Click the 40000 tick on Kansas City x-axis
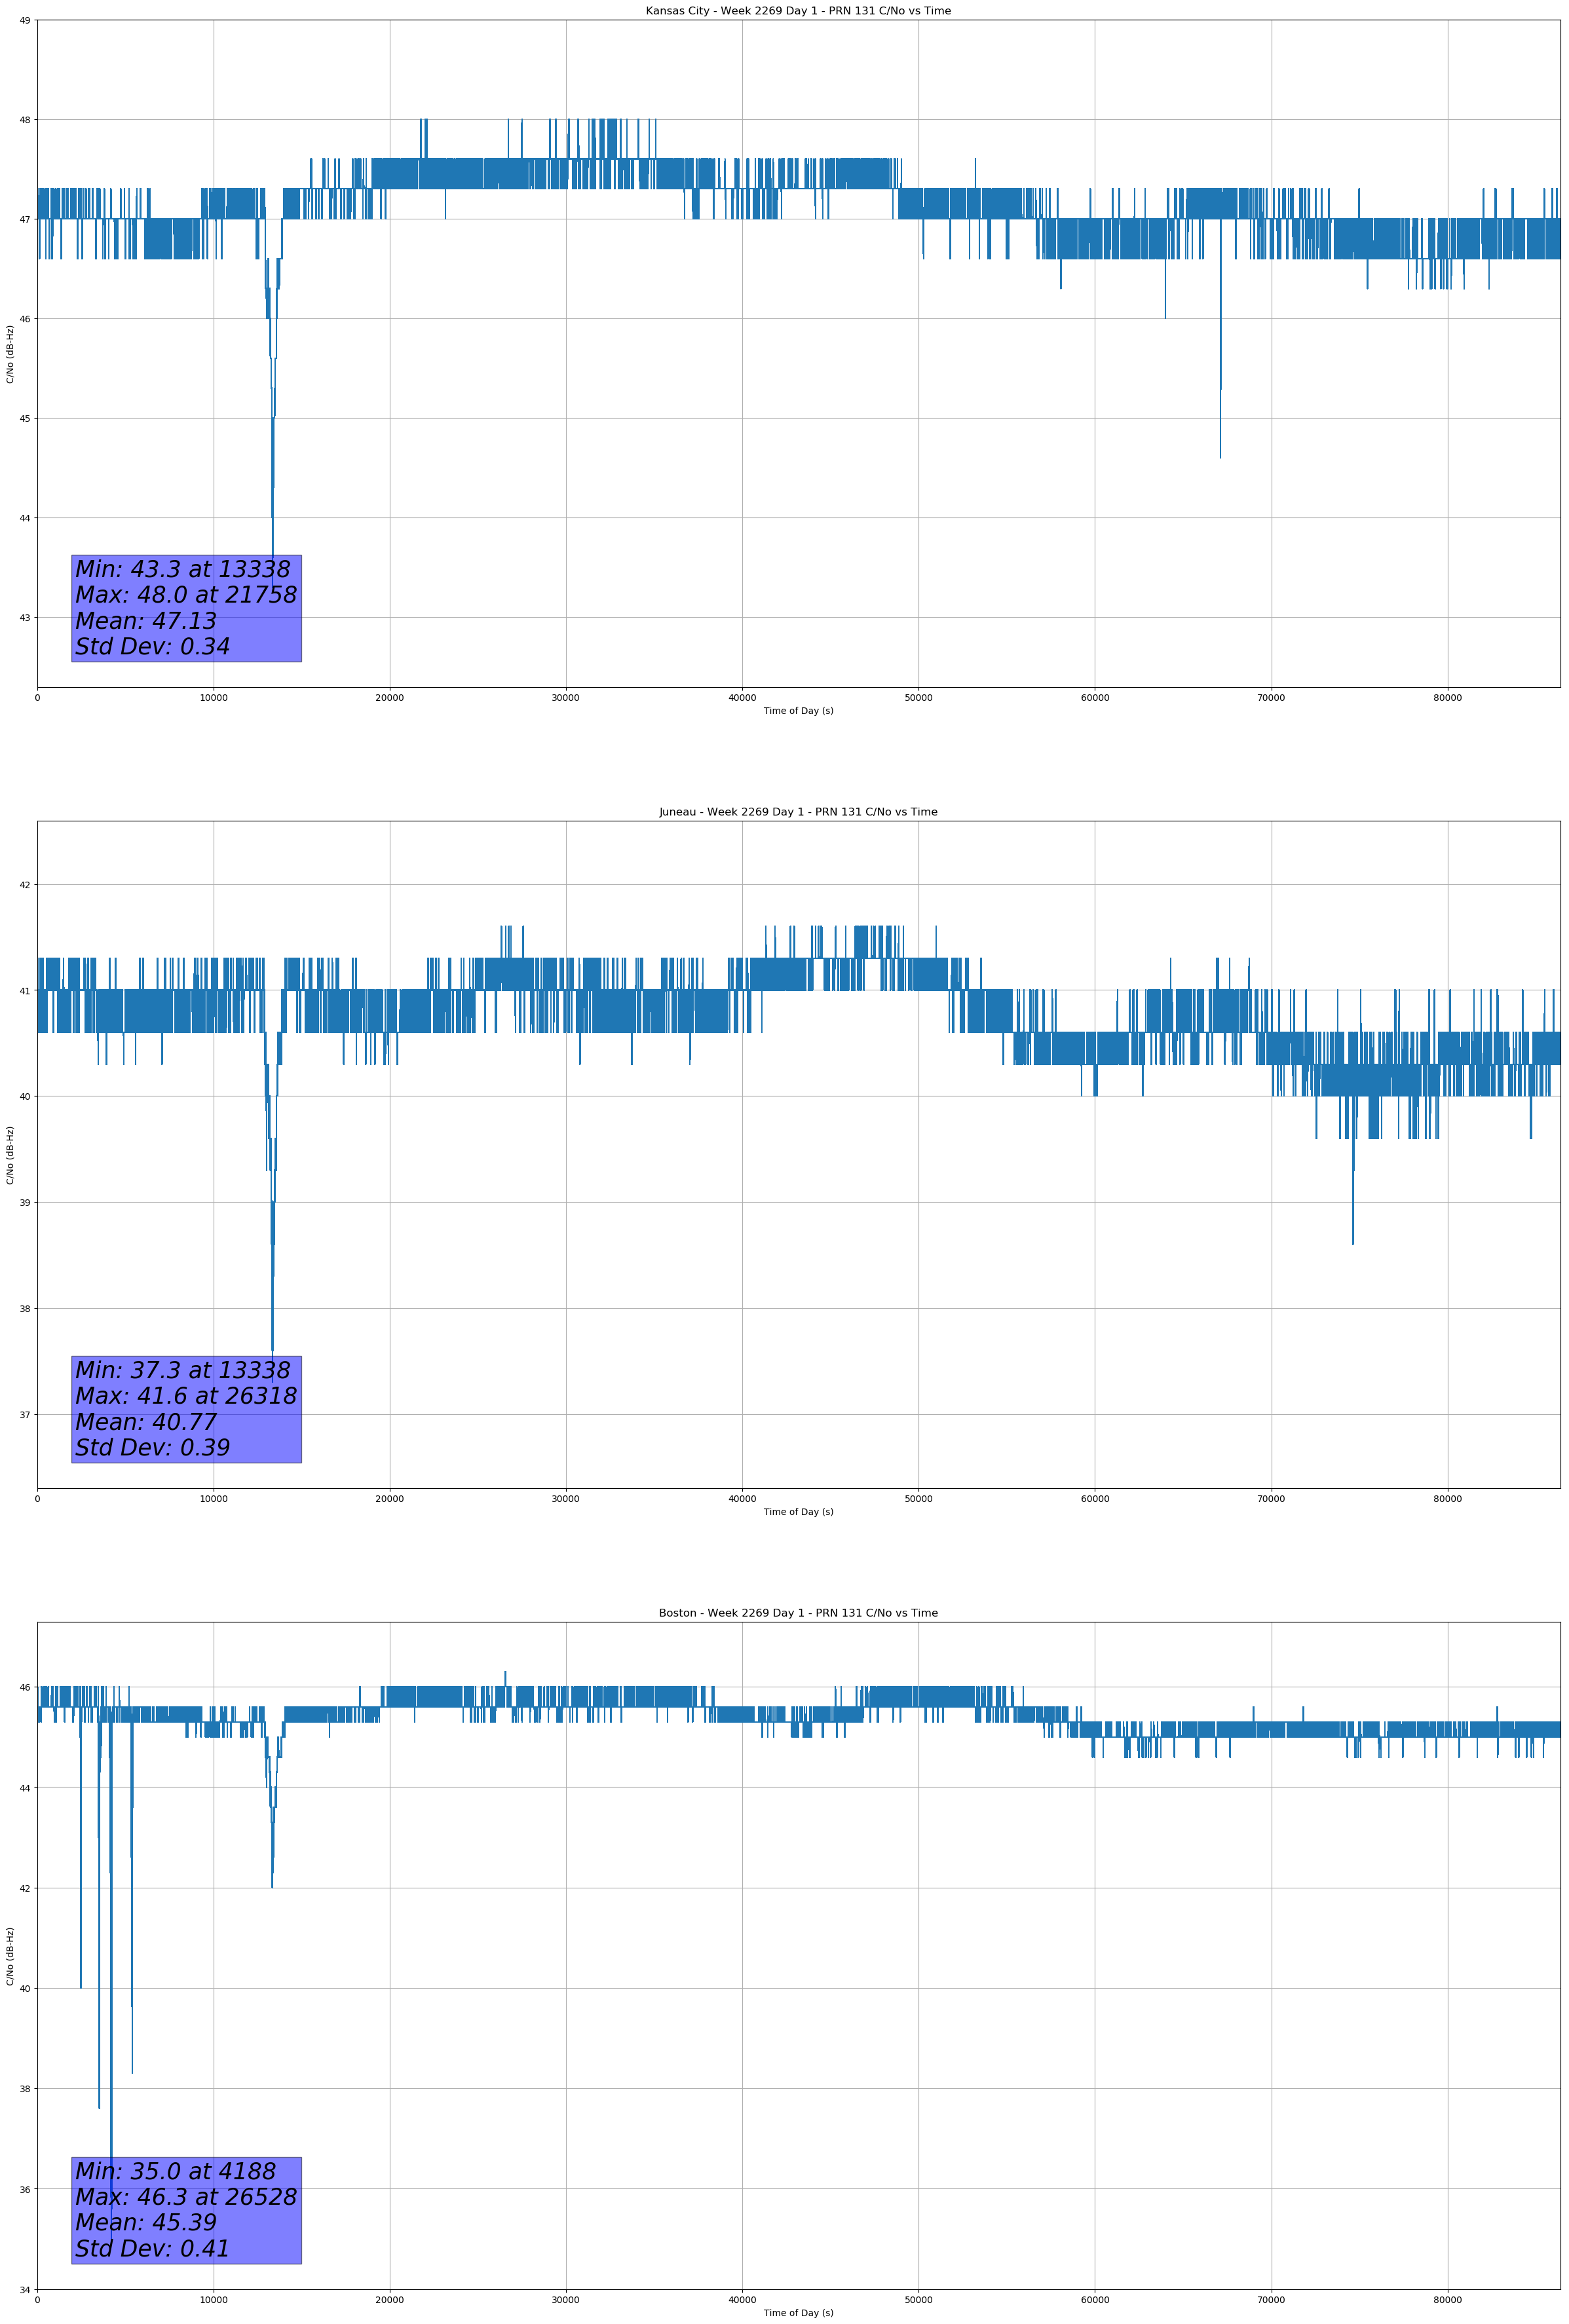 coord(742,698)
